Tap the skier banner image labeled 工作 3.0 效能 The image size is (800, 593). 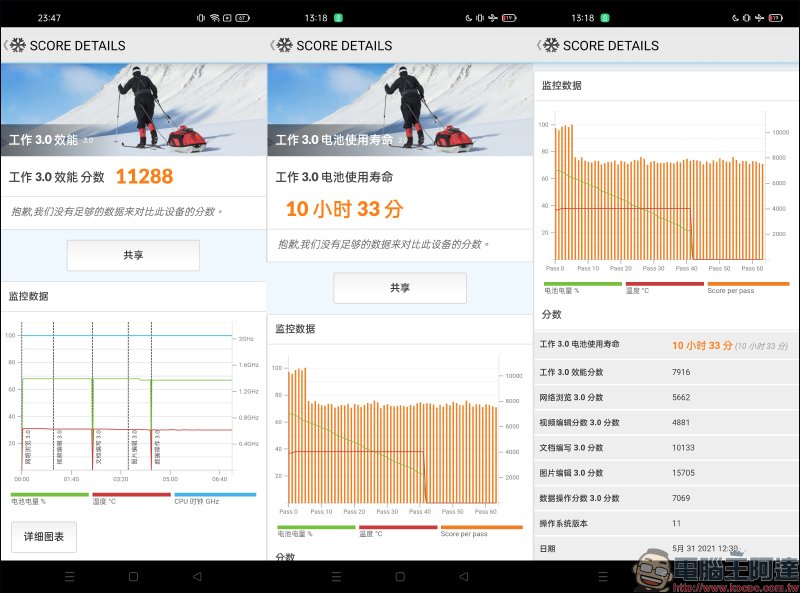[x=133, y=110]
